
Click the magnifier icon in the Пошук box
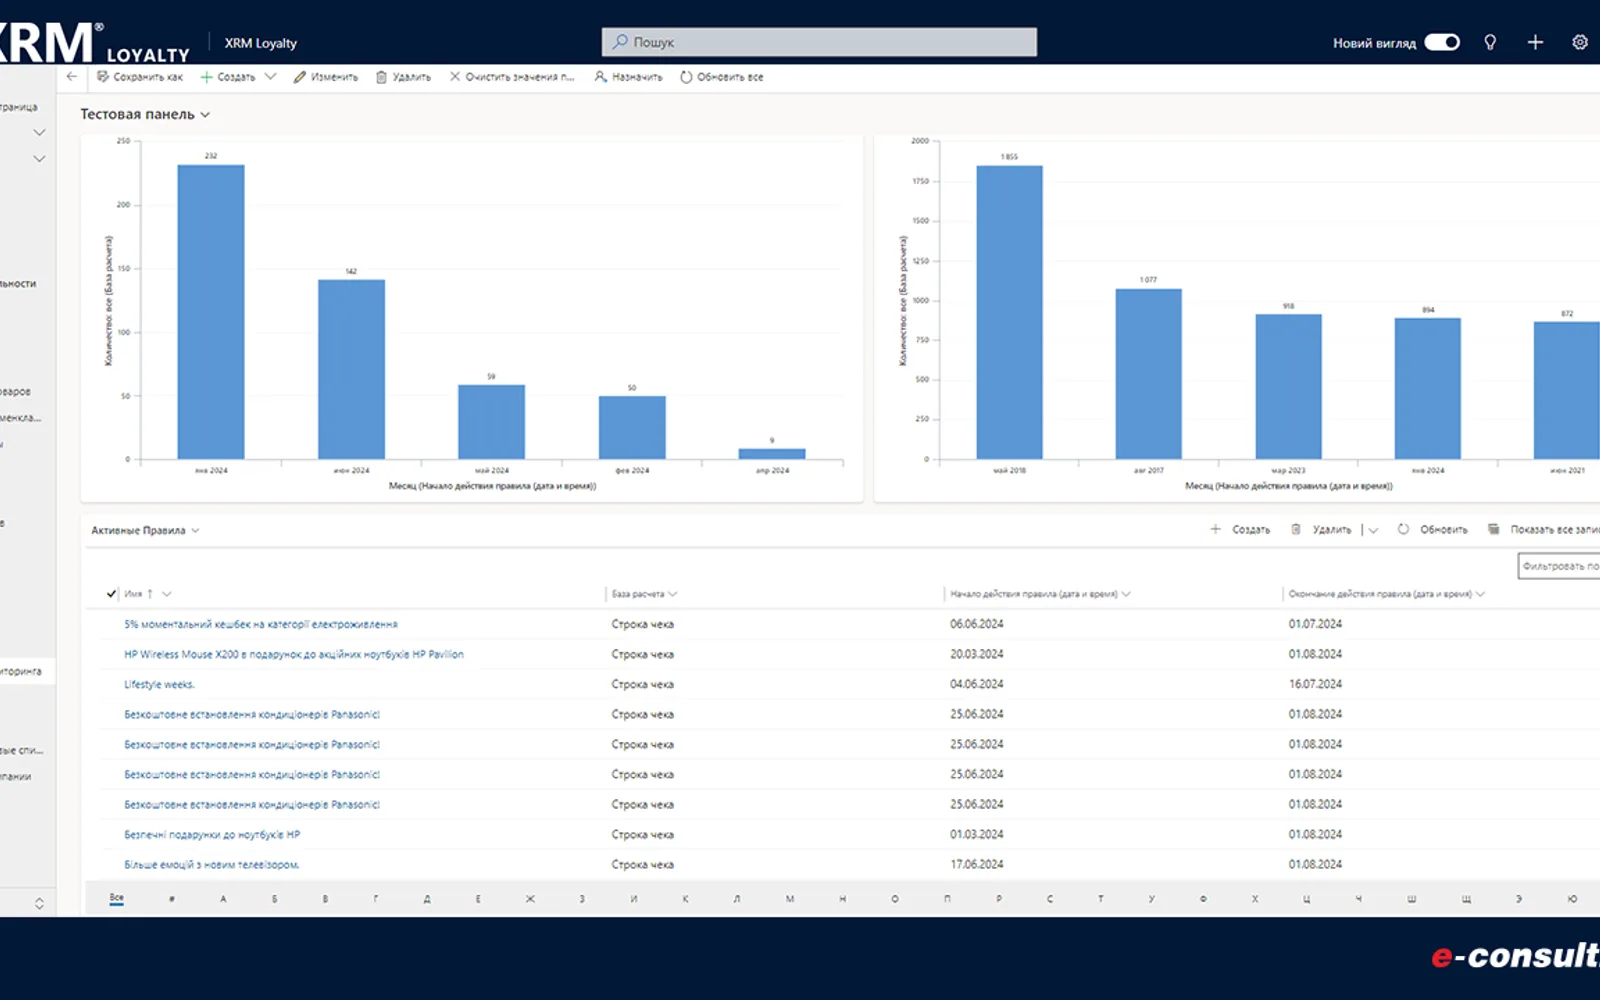tap(620, 41)
